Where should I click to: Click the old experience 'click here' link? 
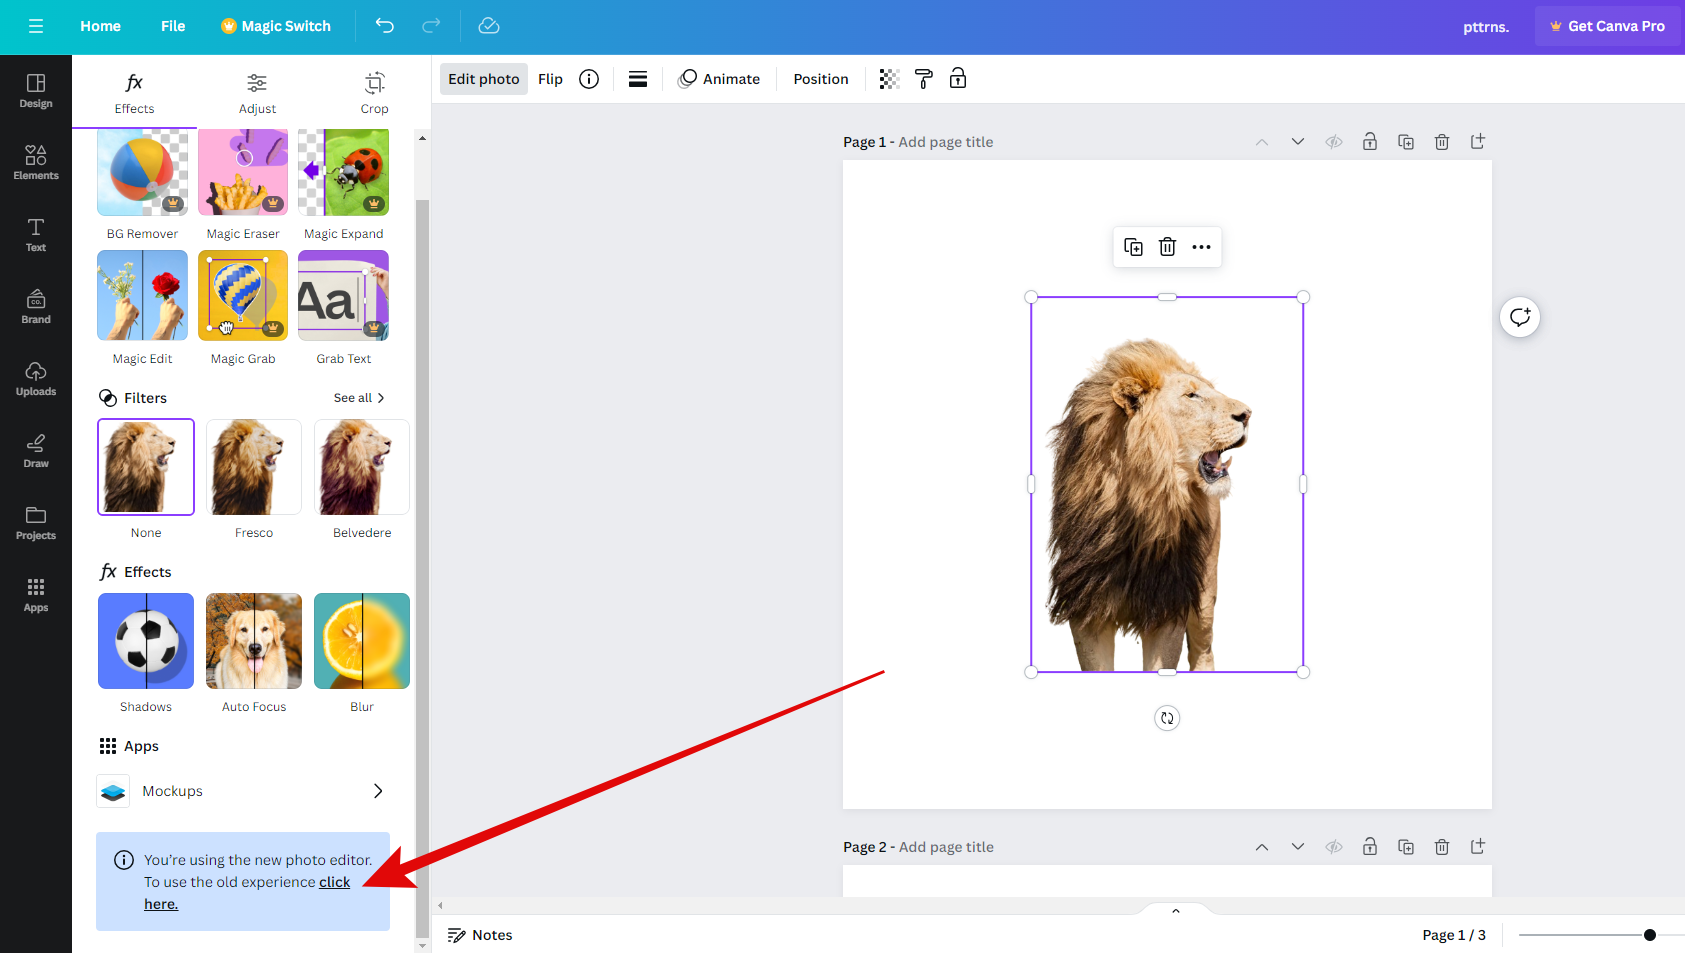(x=334, y=882)
